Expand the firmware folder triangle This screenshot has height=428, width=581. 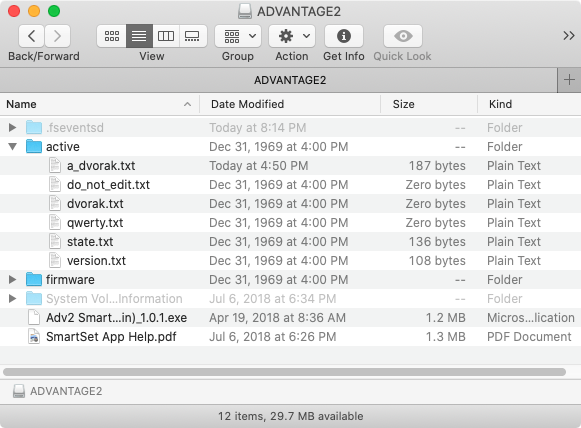13,279
